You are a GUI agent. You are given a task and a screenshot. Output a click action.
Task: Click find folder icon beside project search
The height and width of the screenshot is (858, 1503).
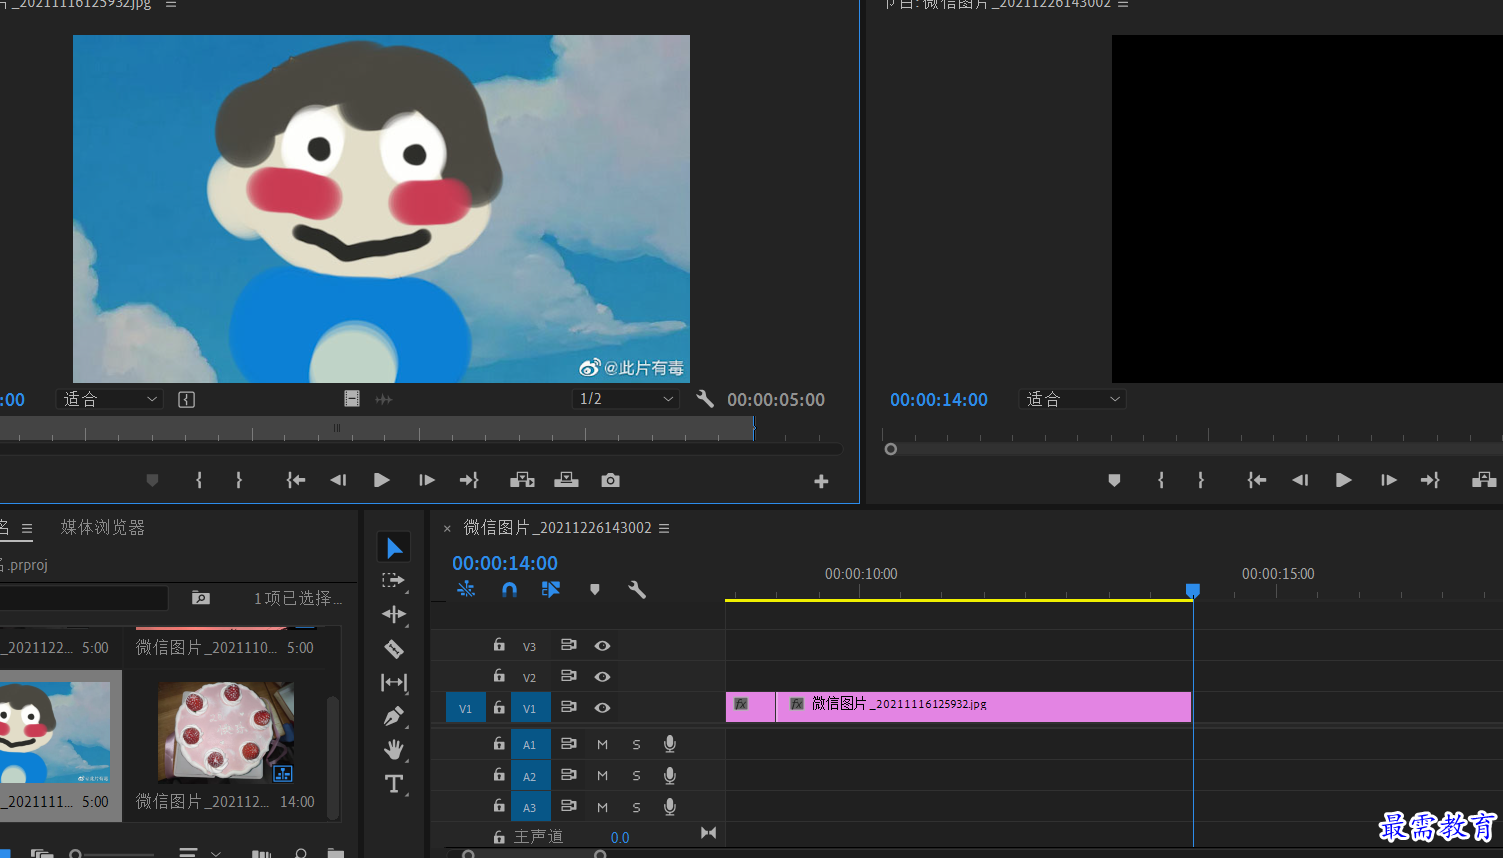pyautogui.click(x=201, y=598)
